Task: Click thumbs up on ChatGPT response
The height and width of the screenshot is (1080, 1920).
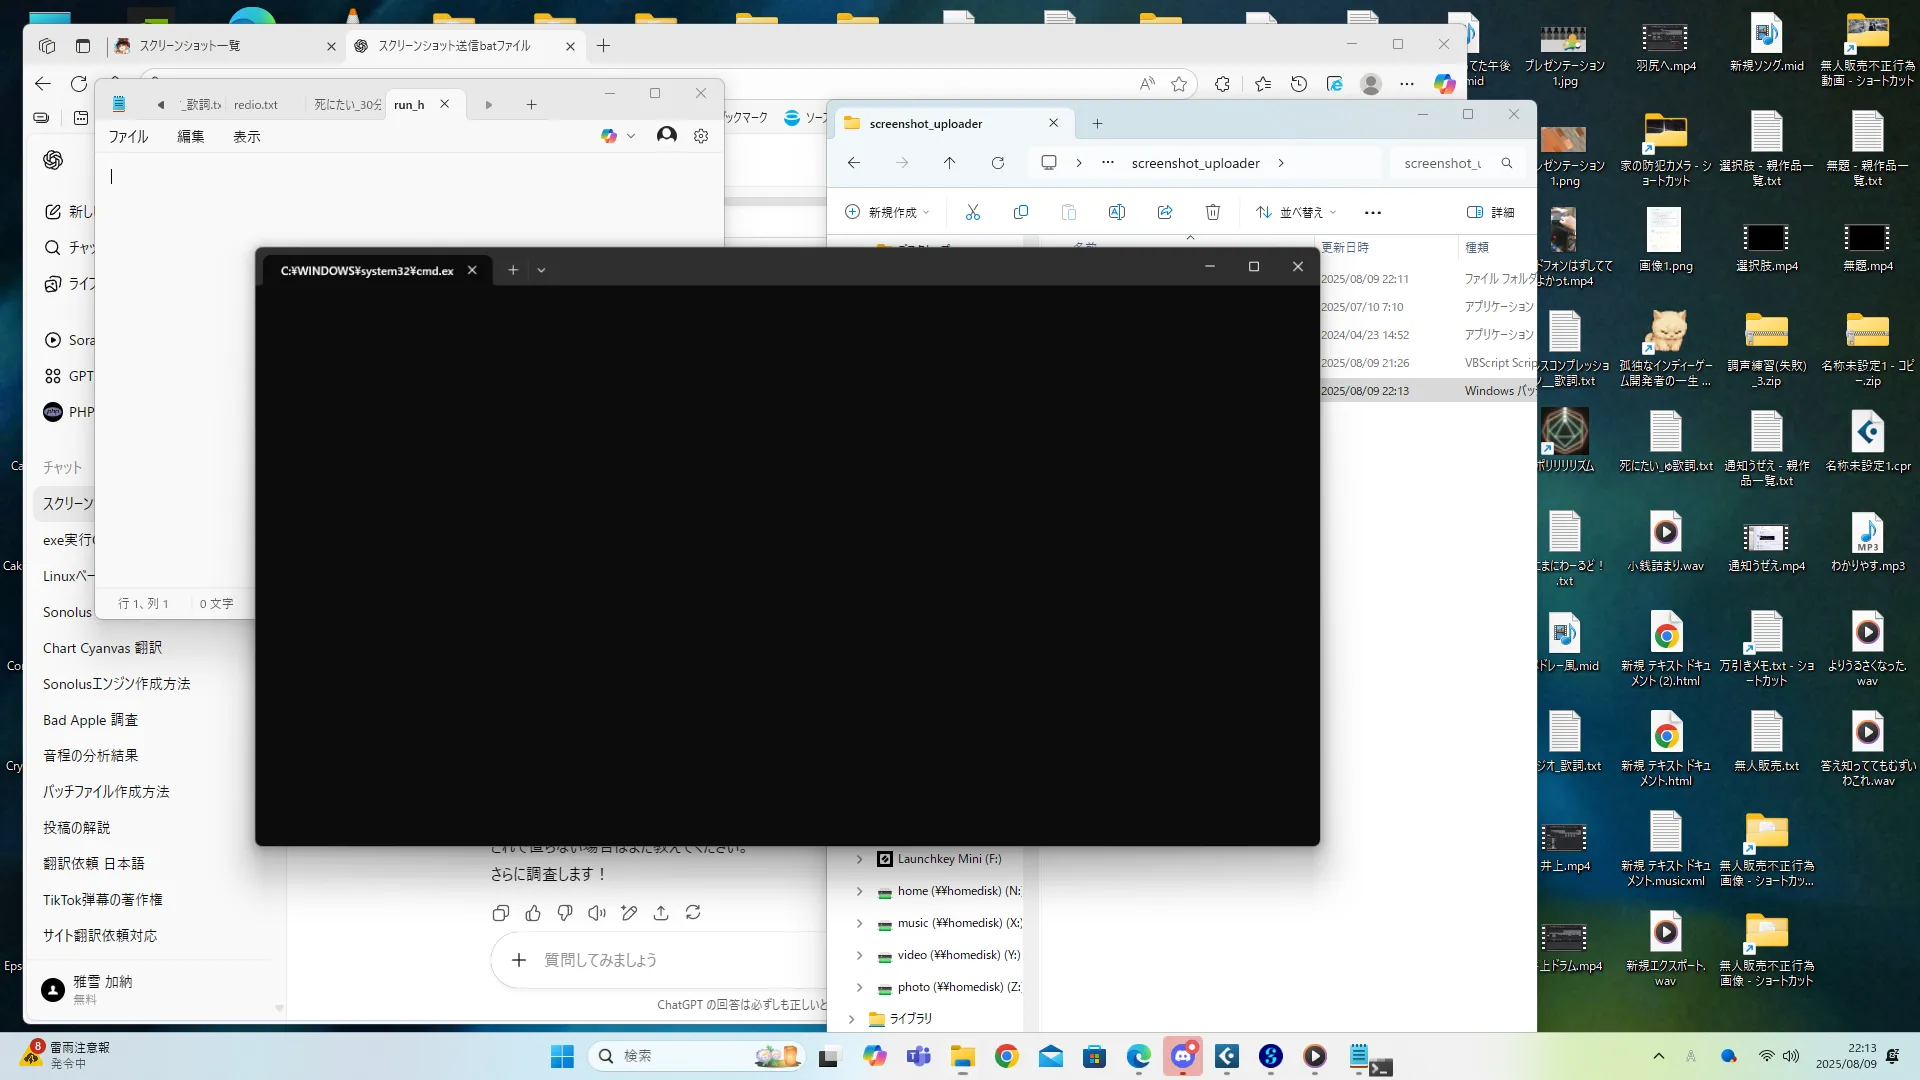Action: tap(533, 913)
